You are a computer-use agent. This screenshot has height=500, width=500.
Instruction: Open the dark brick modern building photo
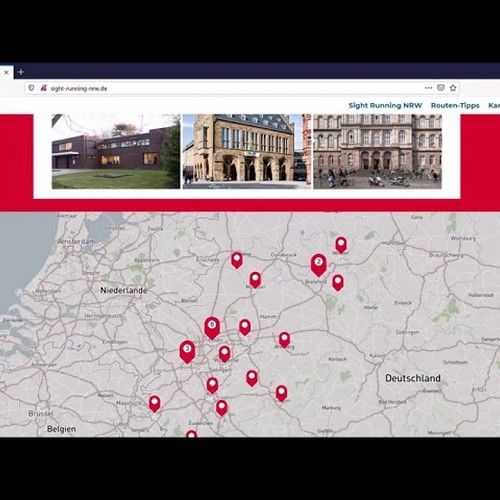(x=116, y=151)
